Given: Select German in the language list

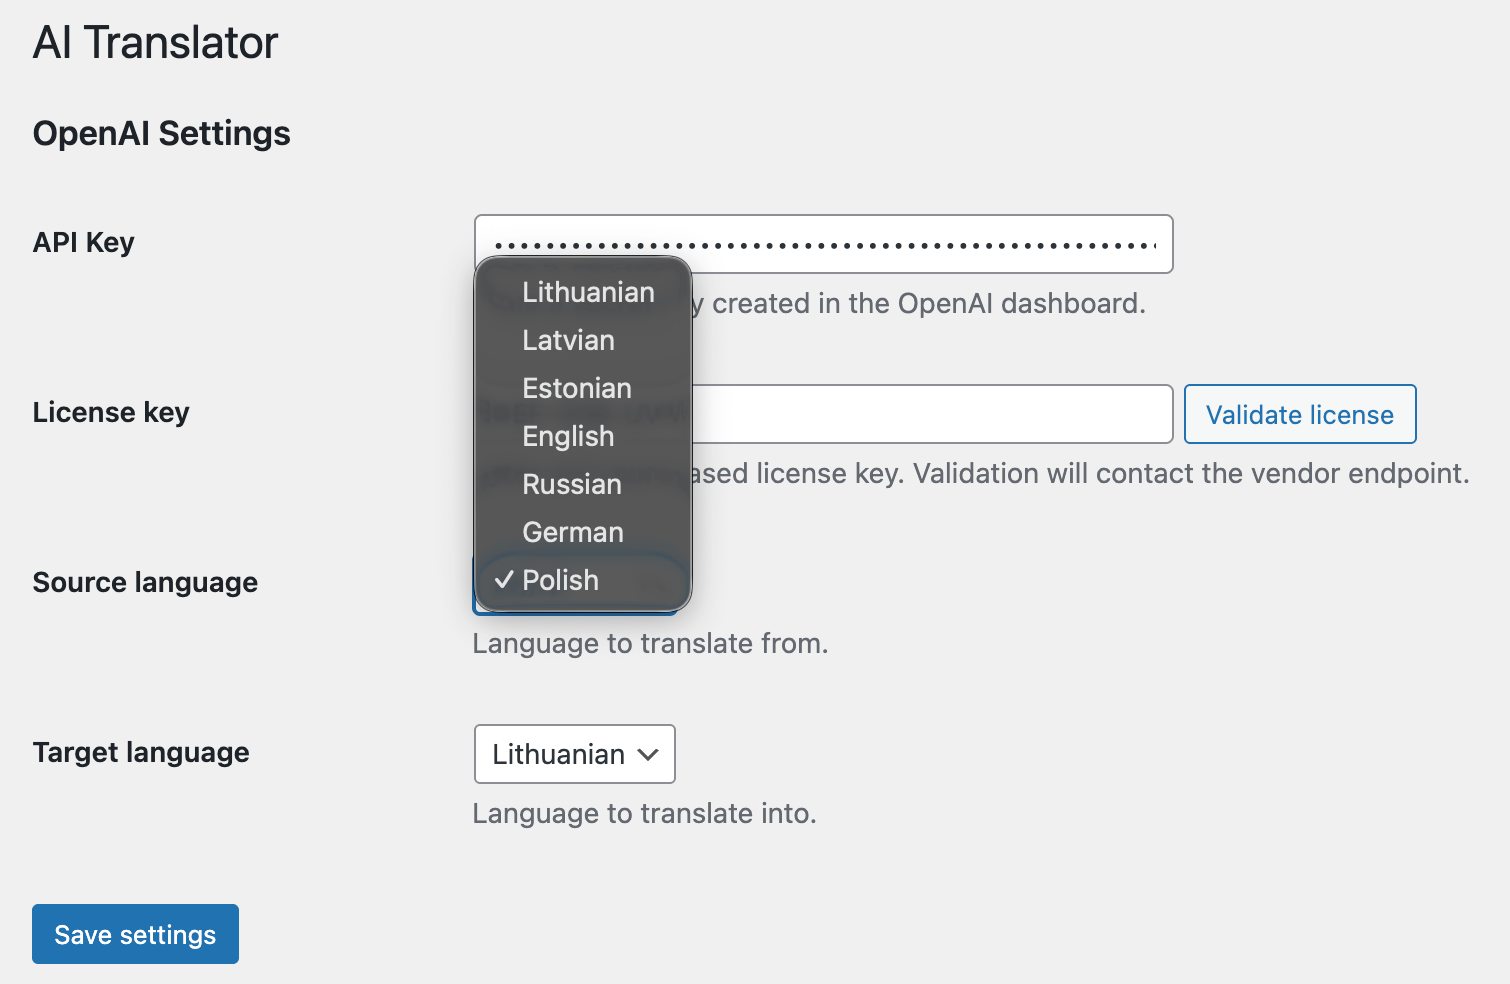Looking at the screenshot, I should 572,532.
